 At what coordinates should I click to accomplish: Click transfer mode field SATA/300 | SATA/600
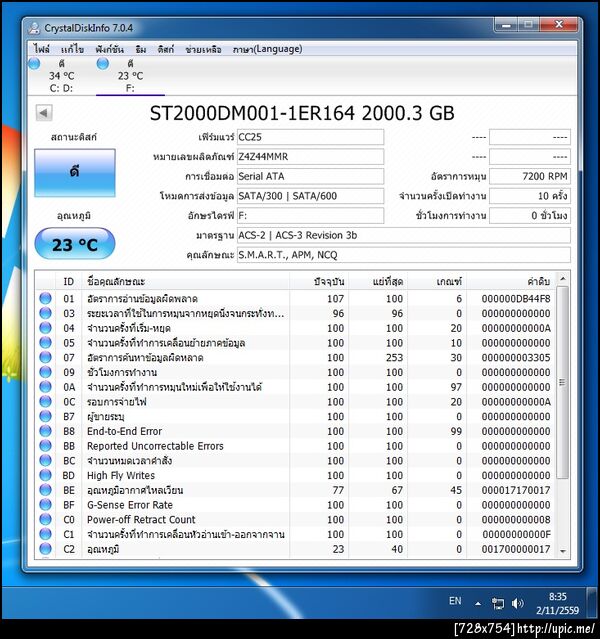point(311,196)
